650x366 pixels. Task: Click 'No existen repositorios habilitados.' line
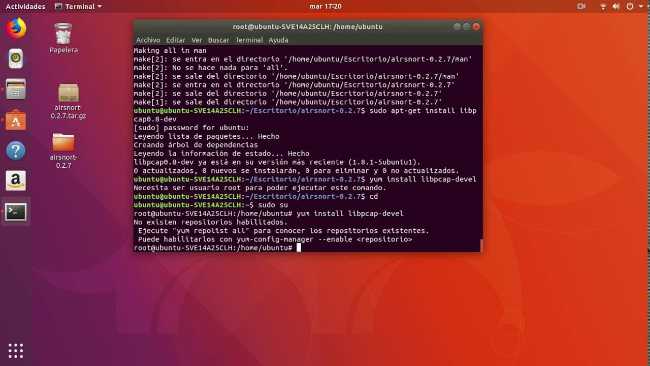click(211, 222)
